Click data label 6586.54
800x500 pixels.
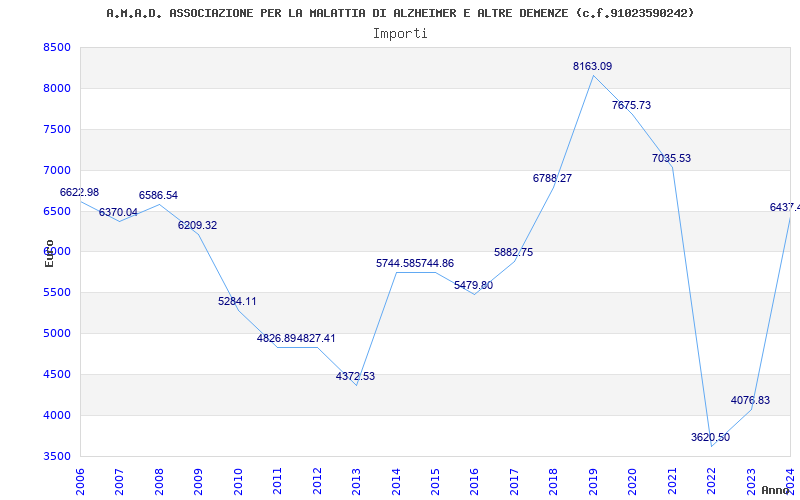pyautogui.click(x=158, y=195)
